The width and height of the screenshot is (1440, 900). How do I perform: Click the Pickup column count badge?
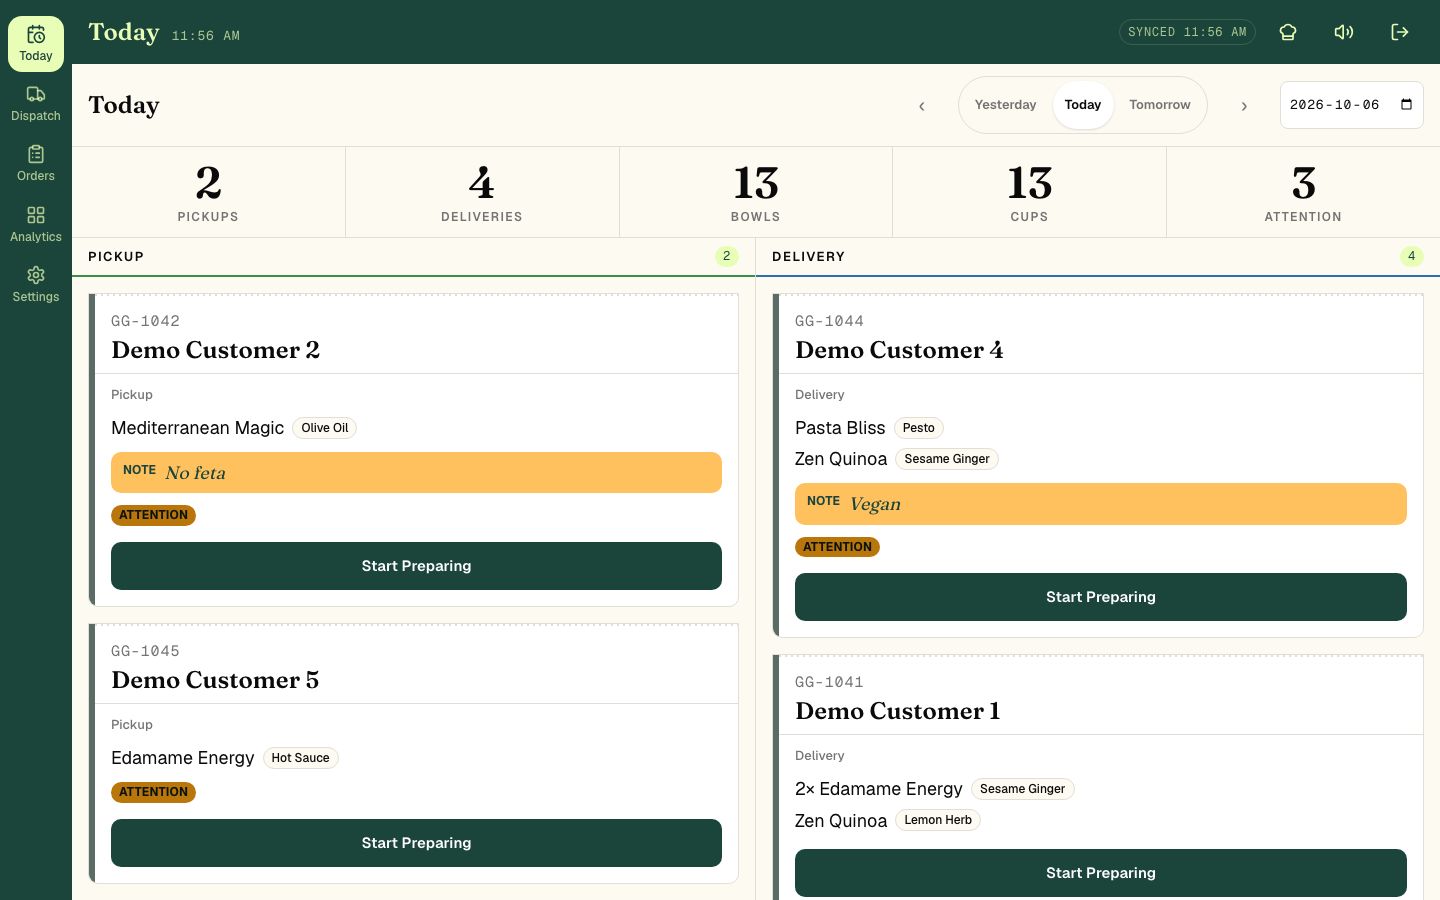(x=727, y=256)
